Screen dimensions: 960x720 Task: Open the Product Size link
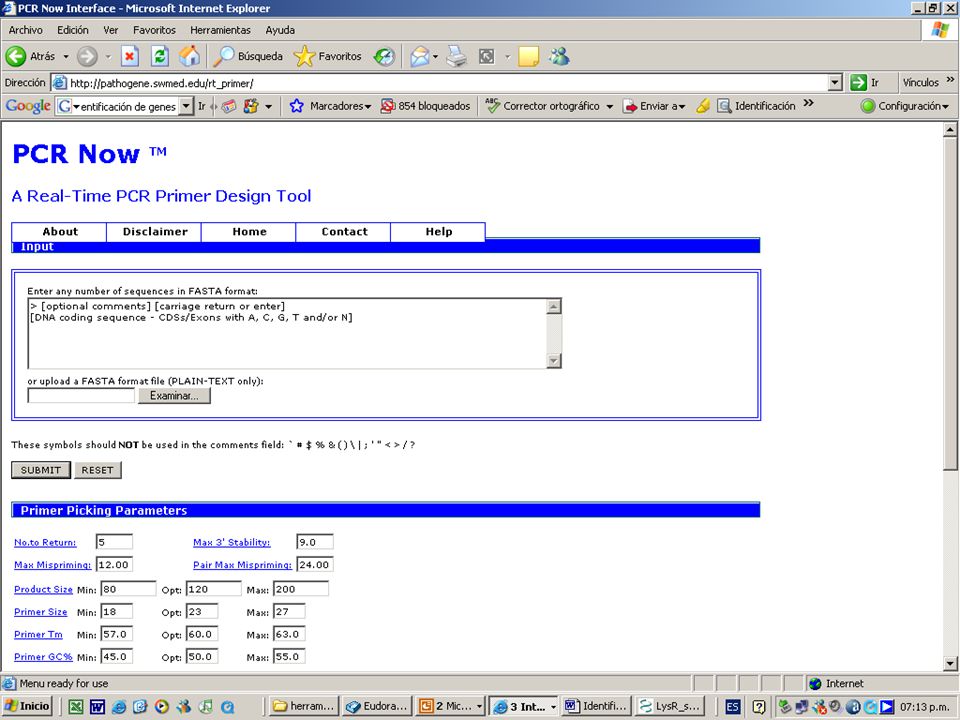tap(43, 590)
